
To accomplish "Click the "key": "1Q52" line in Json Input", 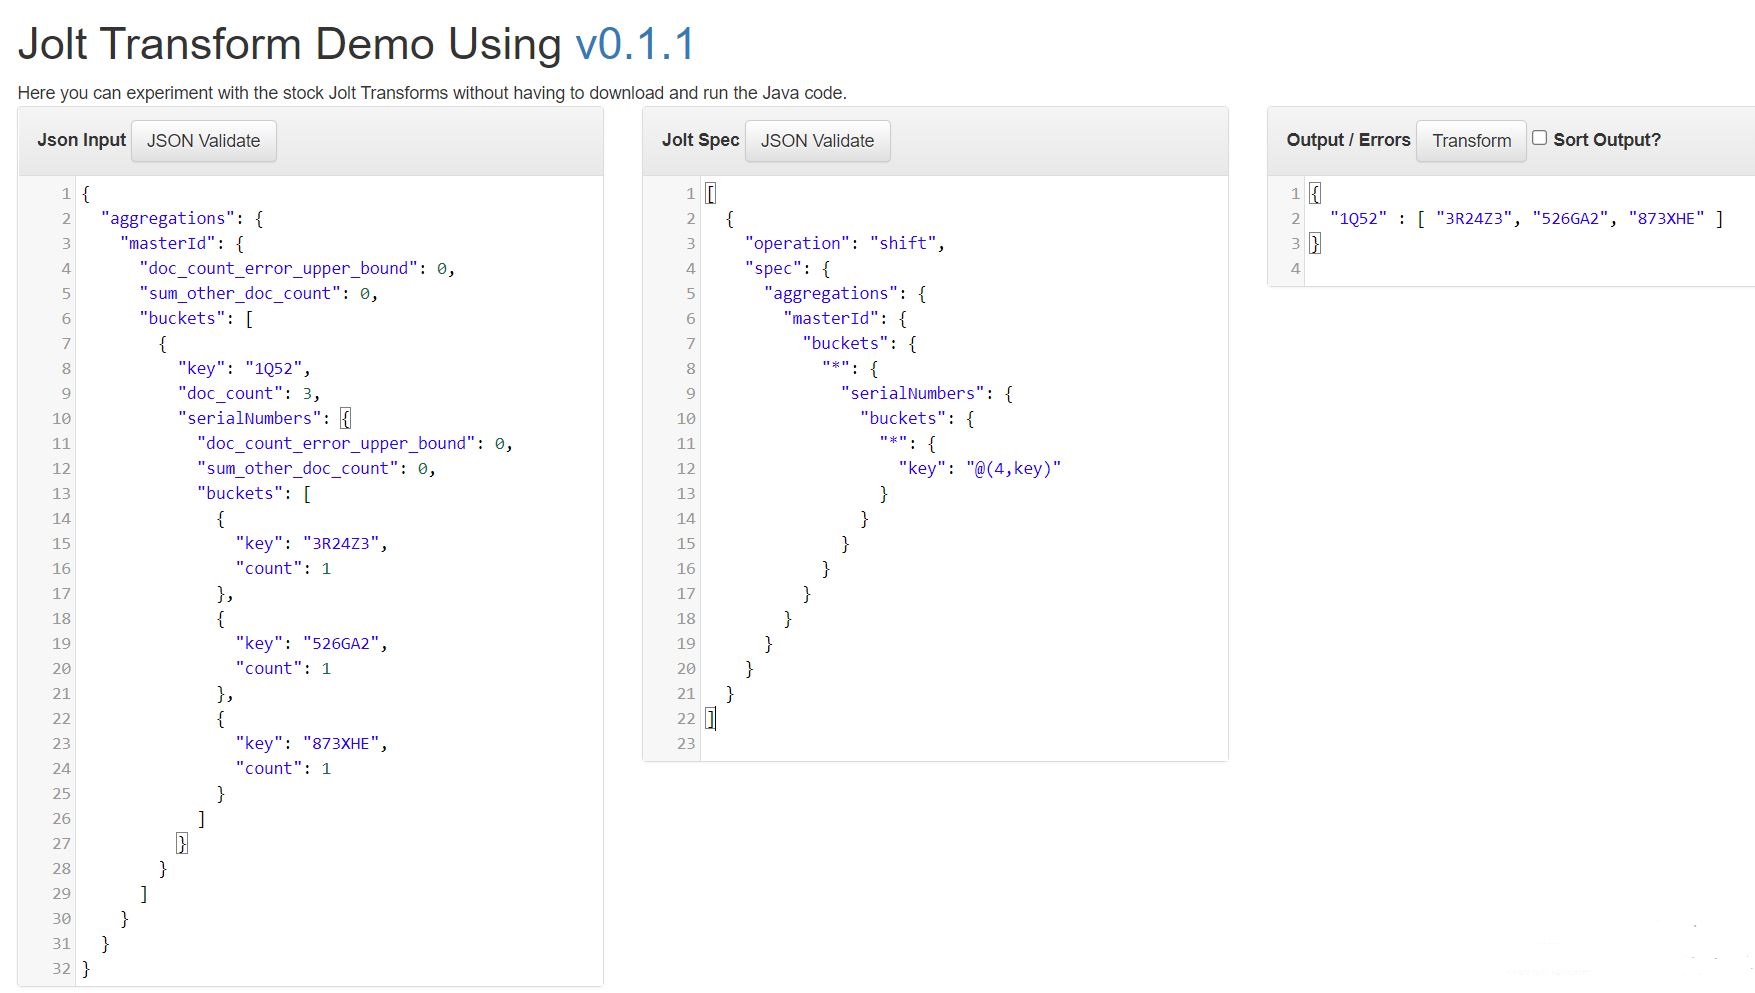I will click(244, 368).
